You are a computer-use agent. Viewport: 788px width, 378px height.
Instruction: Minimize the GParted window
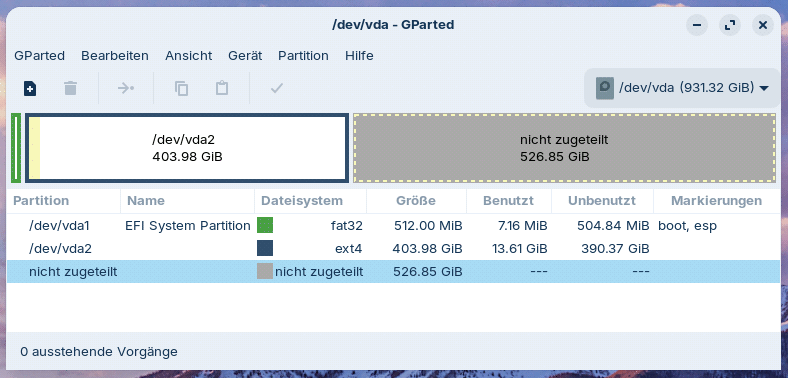[697, 25]
